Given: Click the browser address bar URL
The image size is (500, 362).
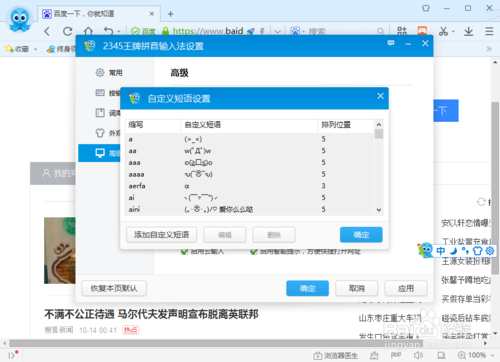Looking at the screenshot, I should [x=208, y=31].
